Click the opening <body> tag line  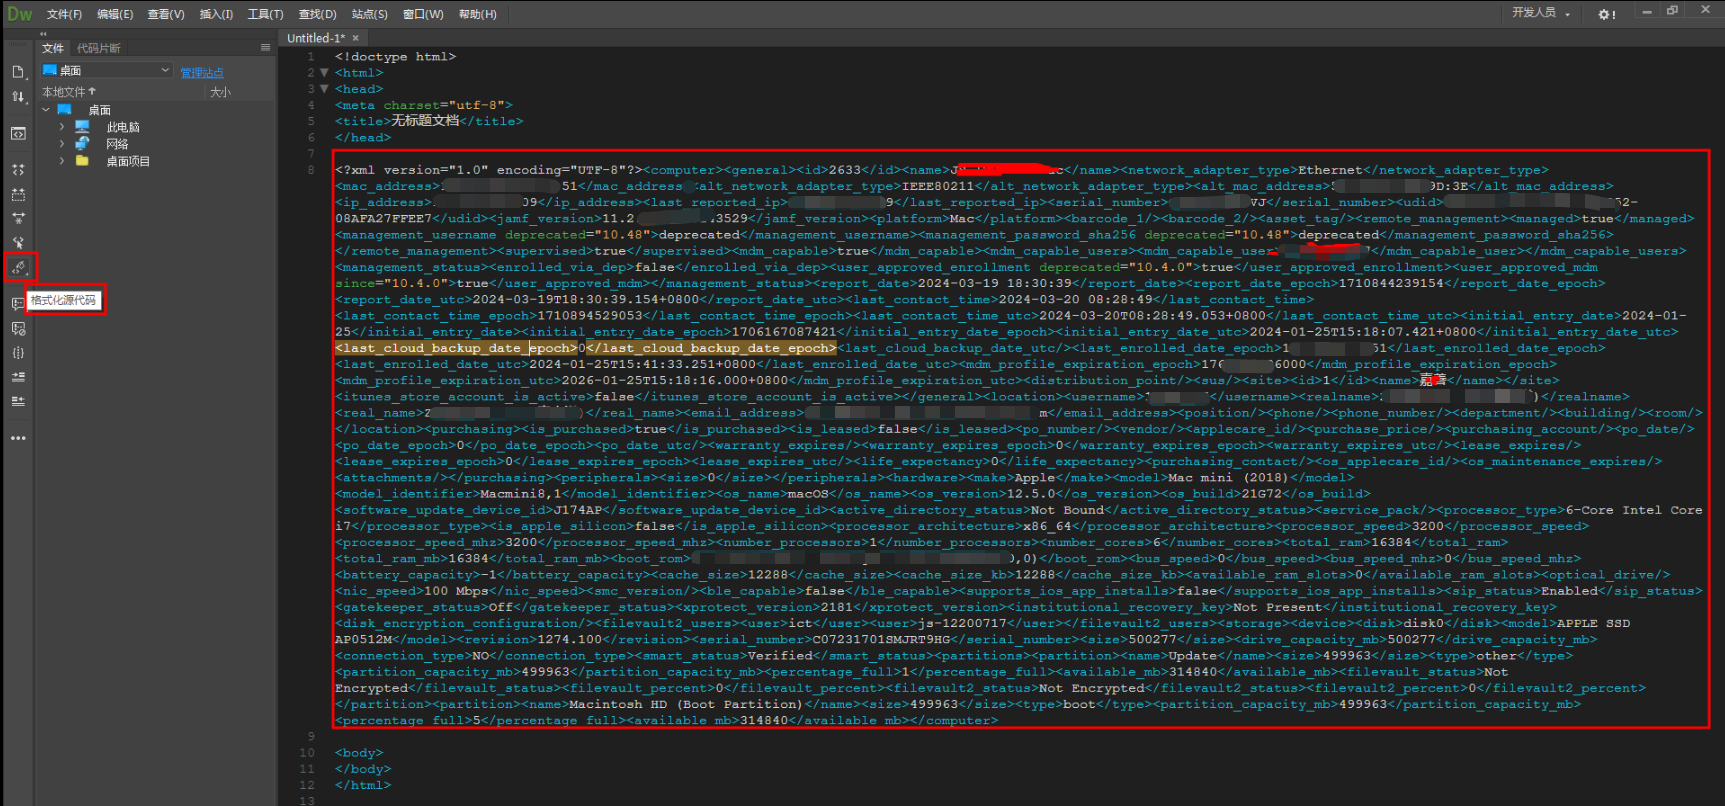[x=359, y=753]
